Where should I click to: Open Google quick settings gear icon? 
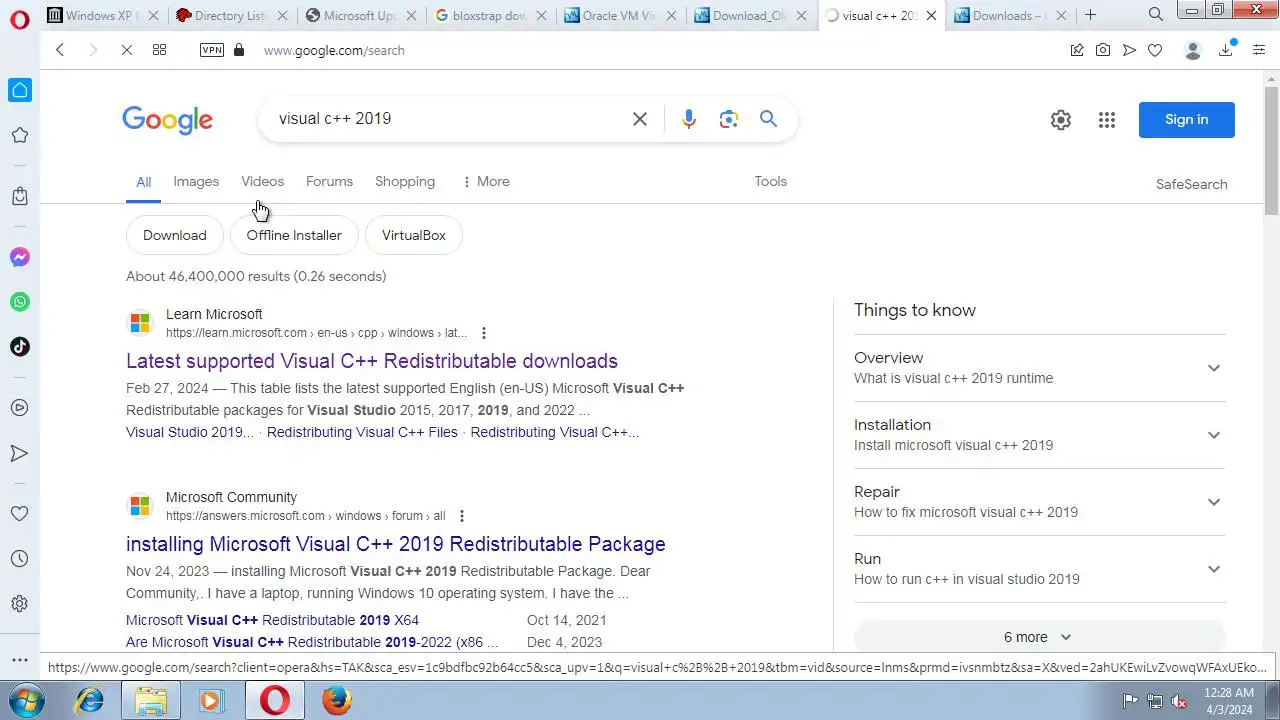coord(1061,120)
